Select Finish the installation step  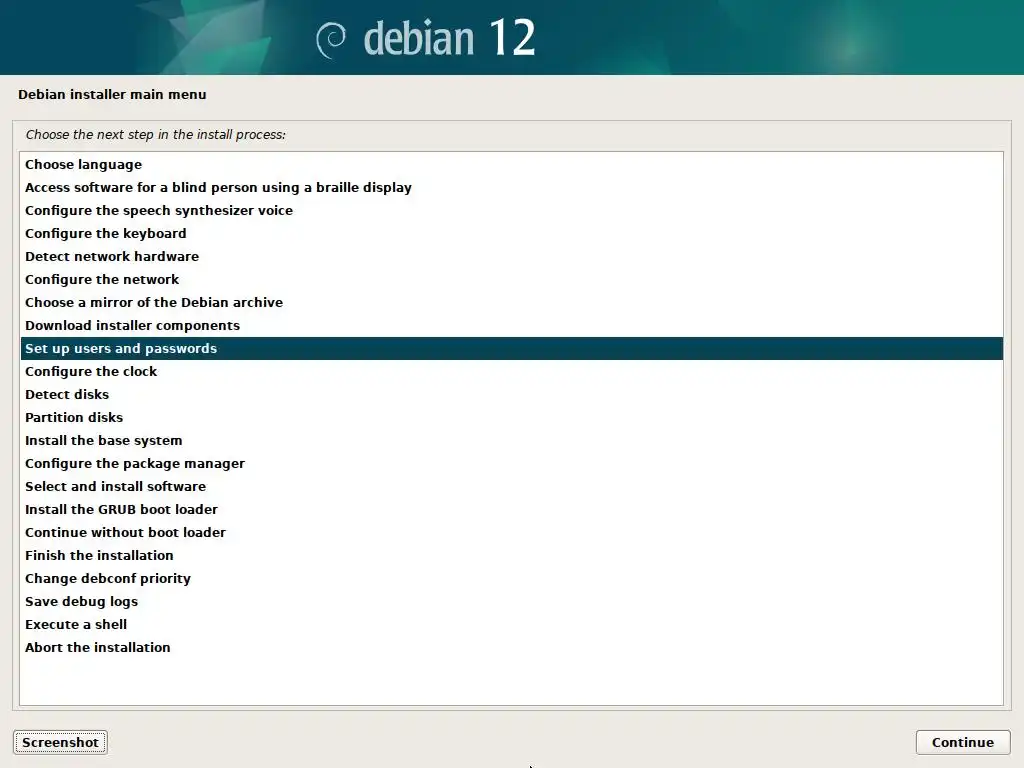pyautogui.click(x=511, y=555)
